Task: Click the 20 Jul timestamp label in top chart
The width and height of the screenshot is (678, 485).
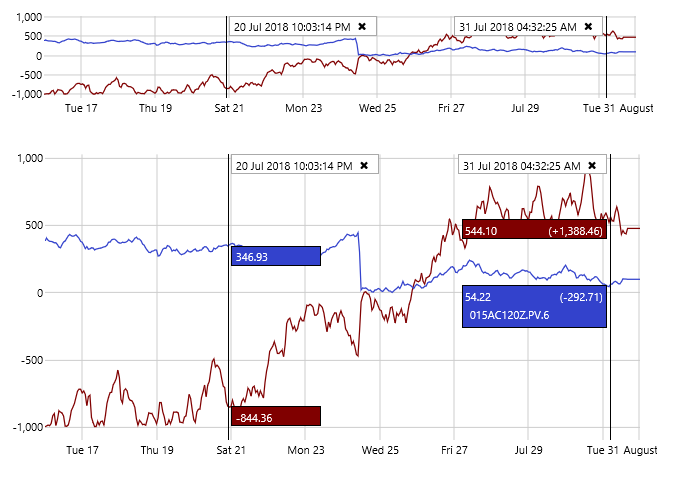Action: click(x=292, y=27)
